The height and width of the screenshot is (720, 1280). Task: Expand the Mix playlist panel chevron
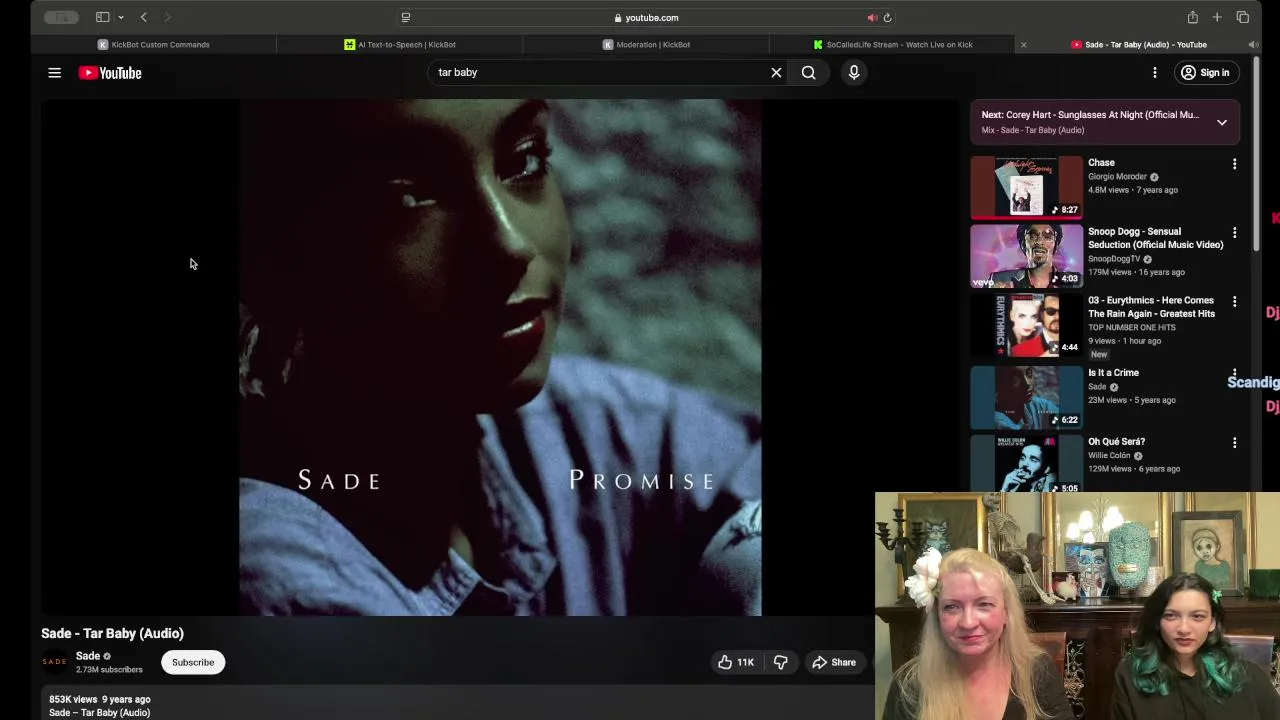tap(1222, 122)
